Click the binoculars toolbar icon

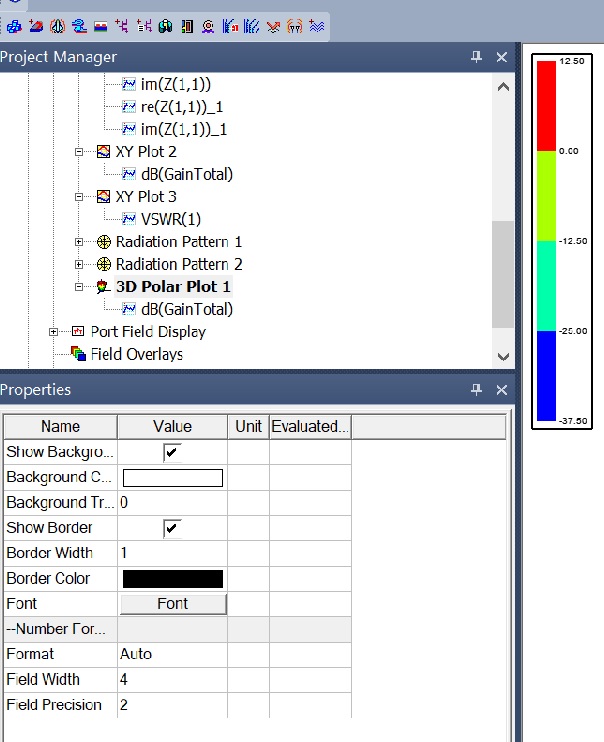click(165, 26)
